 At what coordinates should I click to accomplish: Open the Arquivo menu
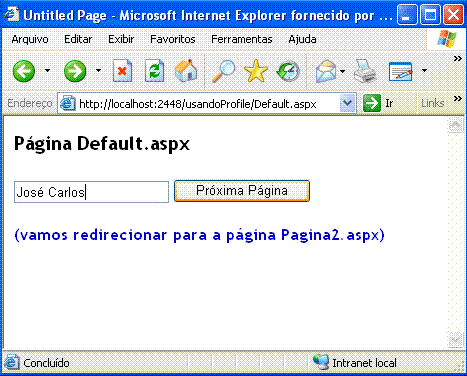[30, 39]
